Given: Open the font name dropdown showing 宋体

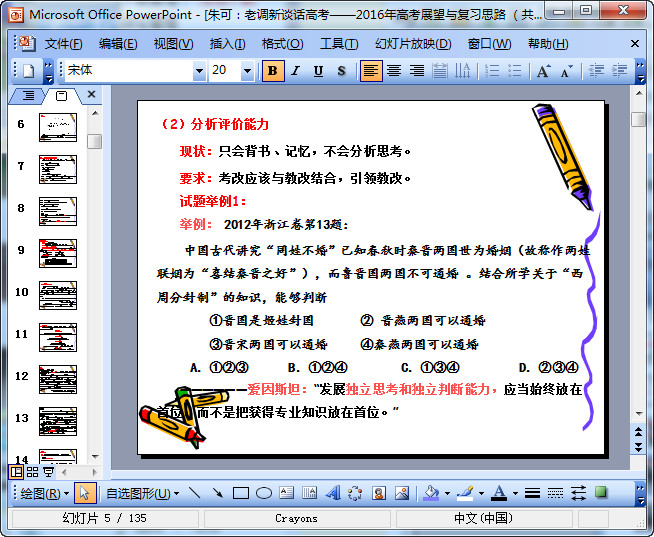Looking at the screenshot, I should [x=199, y=71].
